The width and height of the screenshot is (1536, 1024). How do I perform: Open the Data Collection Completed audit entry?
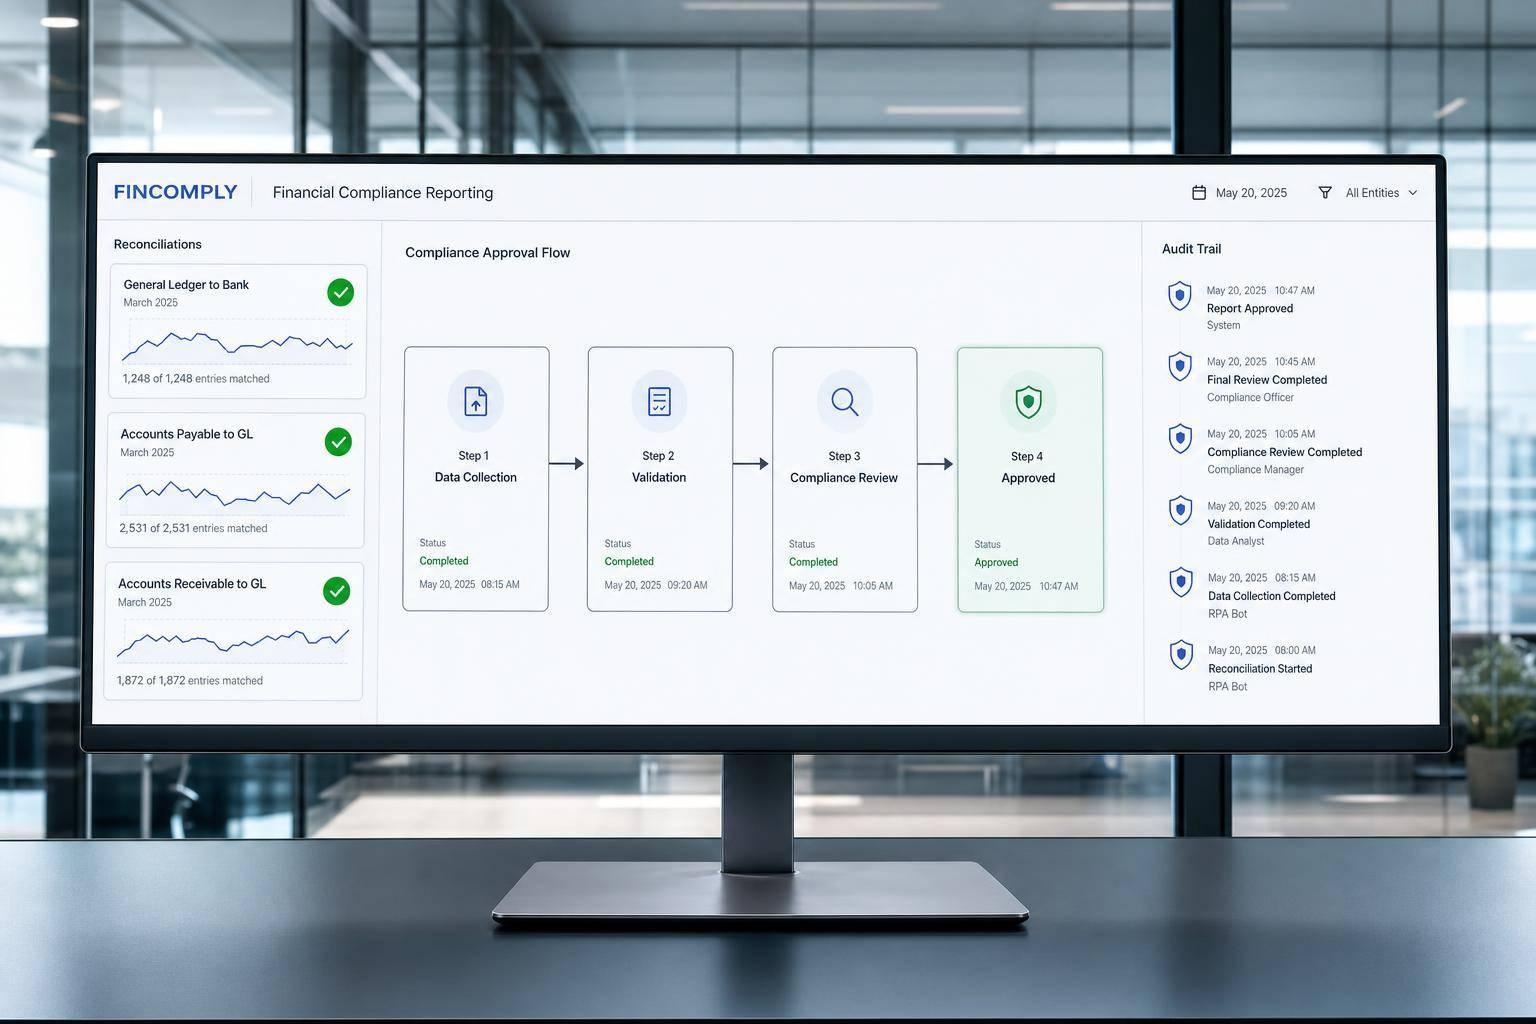1254,595
